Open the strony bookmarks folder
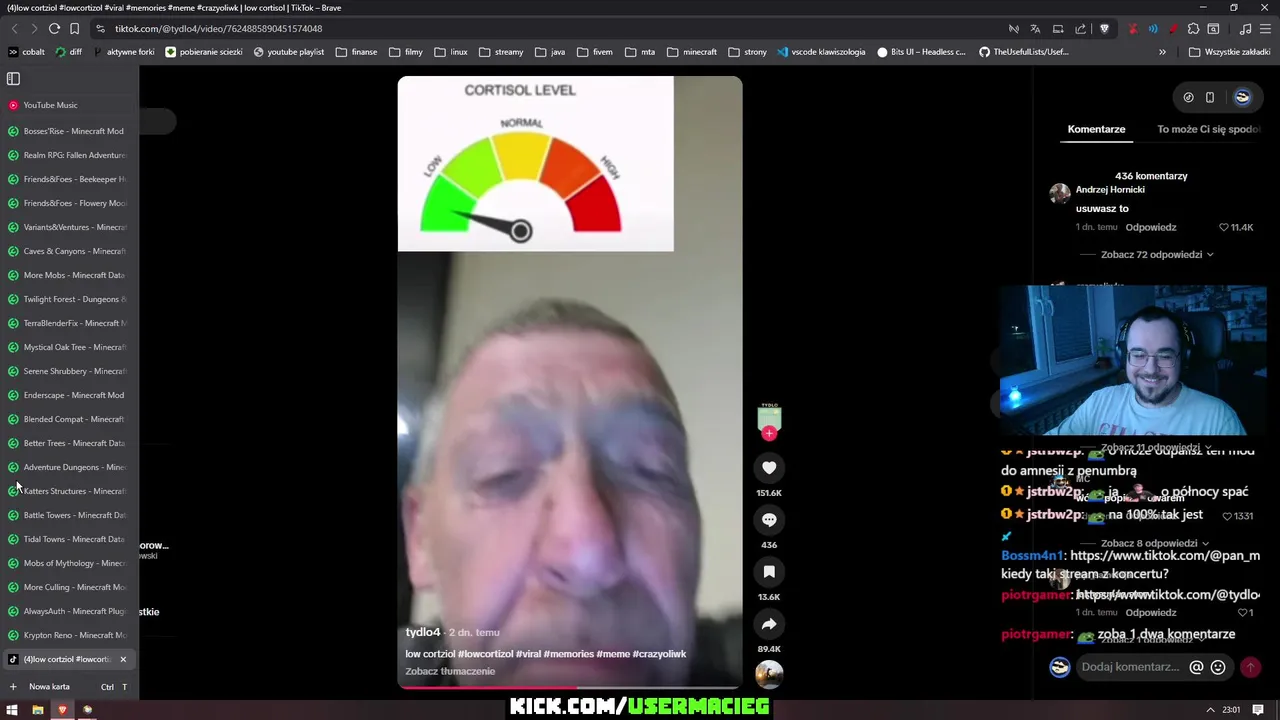This screenshot has height=720, width=1280. coord(747,52)
